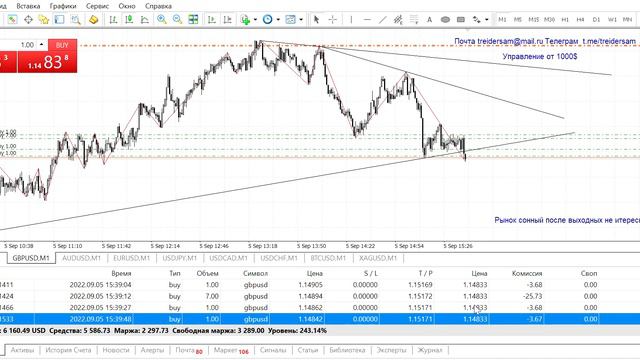The width and height of the screenshot is (640, 360).
Task: Open the История Счета terminal tab
Action: tap(68, 350)
